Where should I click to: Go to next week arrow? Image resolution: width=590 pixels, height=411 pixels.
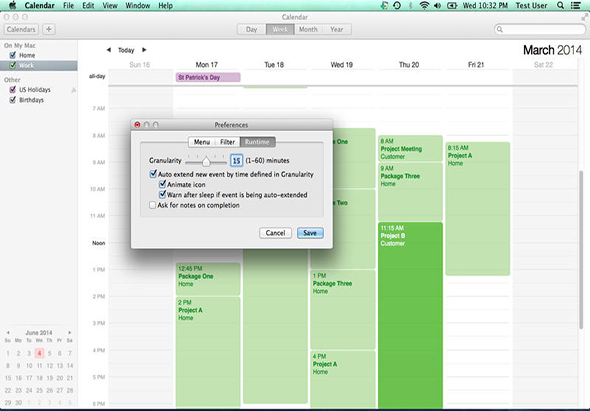(x=144, y=50)
